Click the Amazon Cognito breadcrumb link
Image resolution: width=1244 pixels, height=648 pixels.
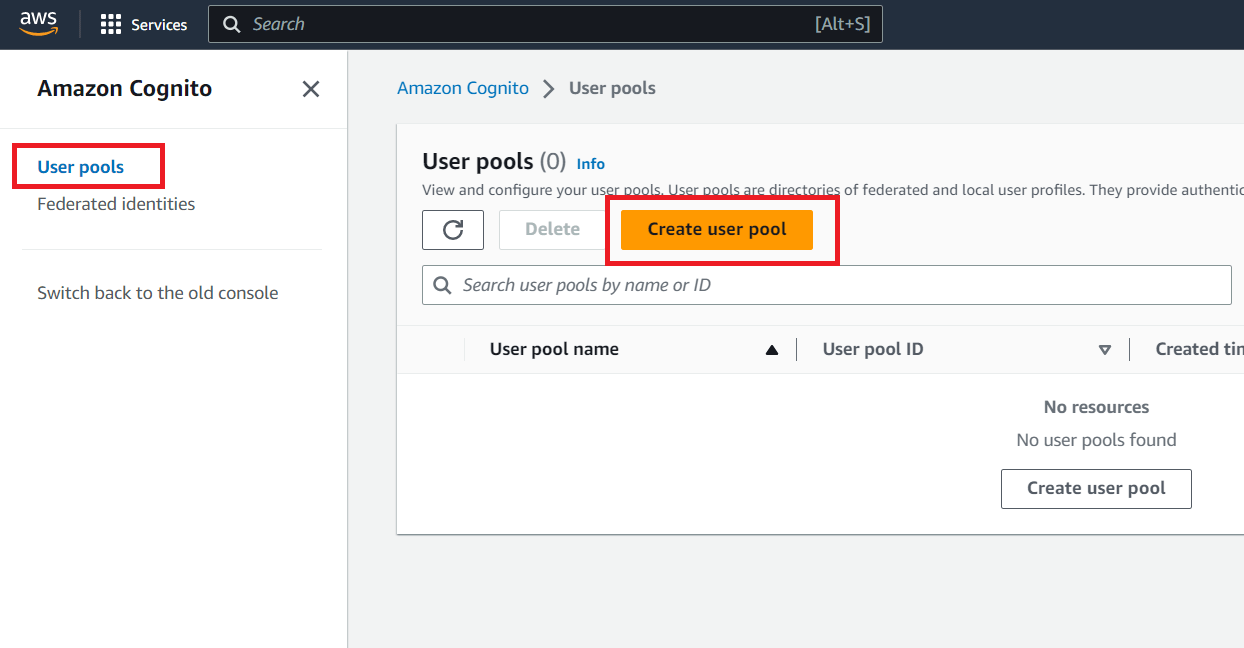(463, 88)
